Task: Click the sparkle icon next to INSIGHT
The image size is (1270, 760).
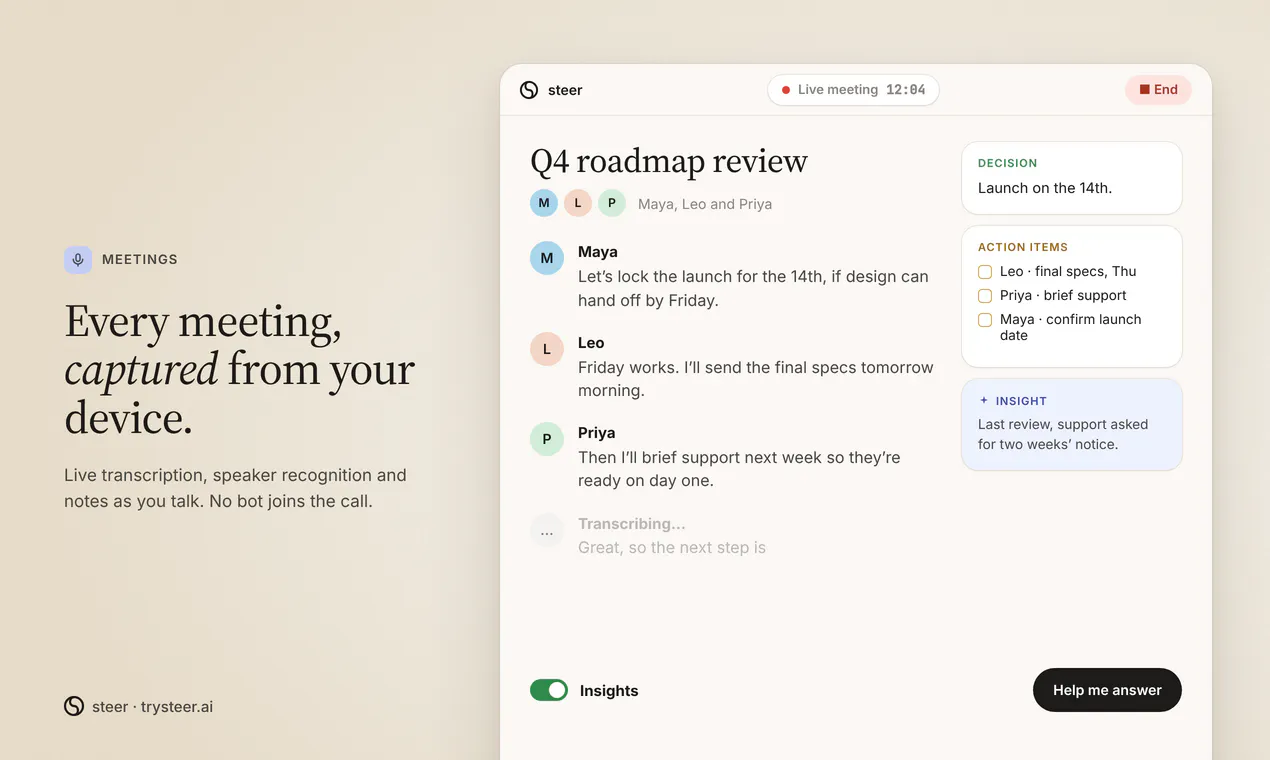Action: pyautogui.click(x=984, y=400)
